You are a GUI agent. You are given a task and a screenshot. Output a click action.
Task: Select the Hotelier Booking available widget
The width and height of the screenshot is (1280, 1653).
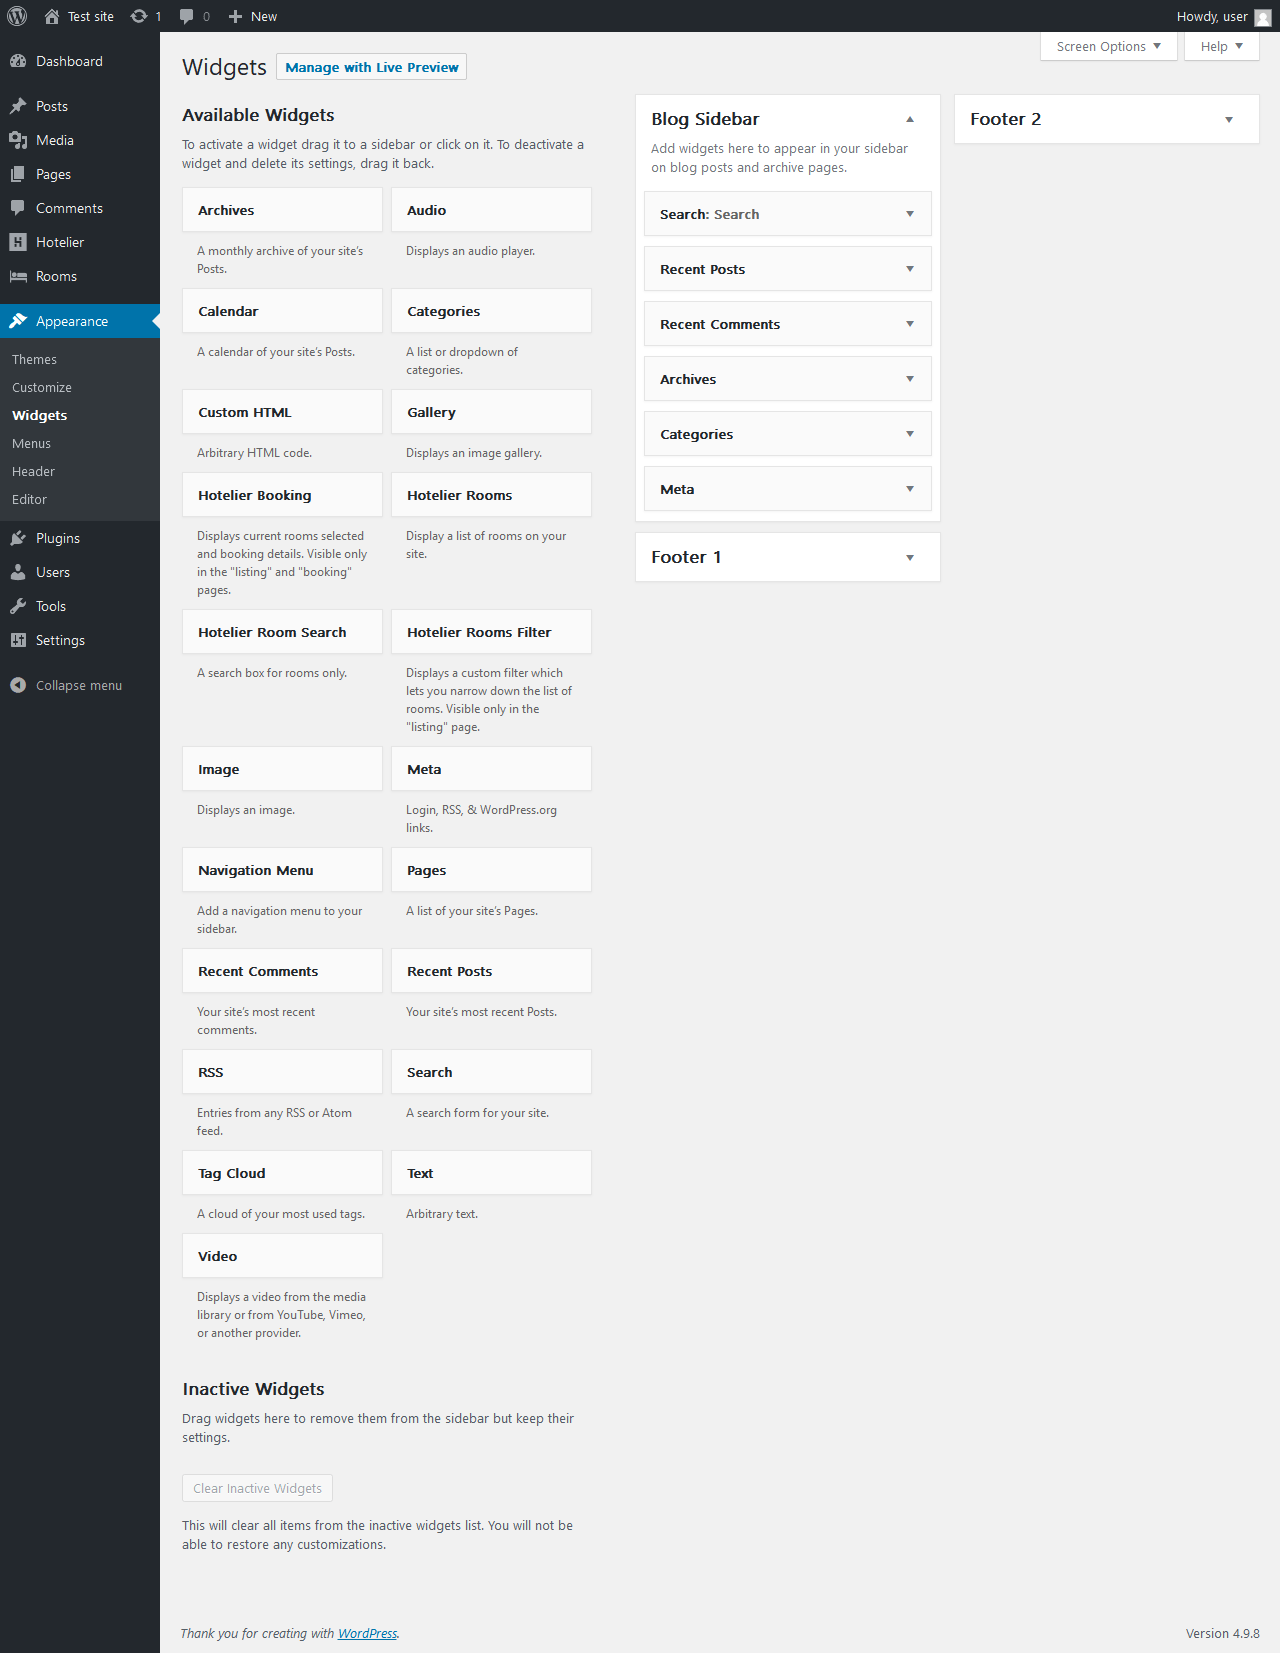(x=282, y=495)
